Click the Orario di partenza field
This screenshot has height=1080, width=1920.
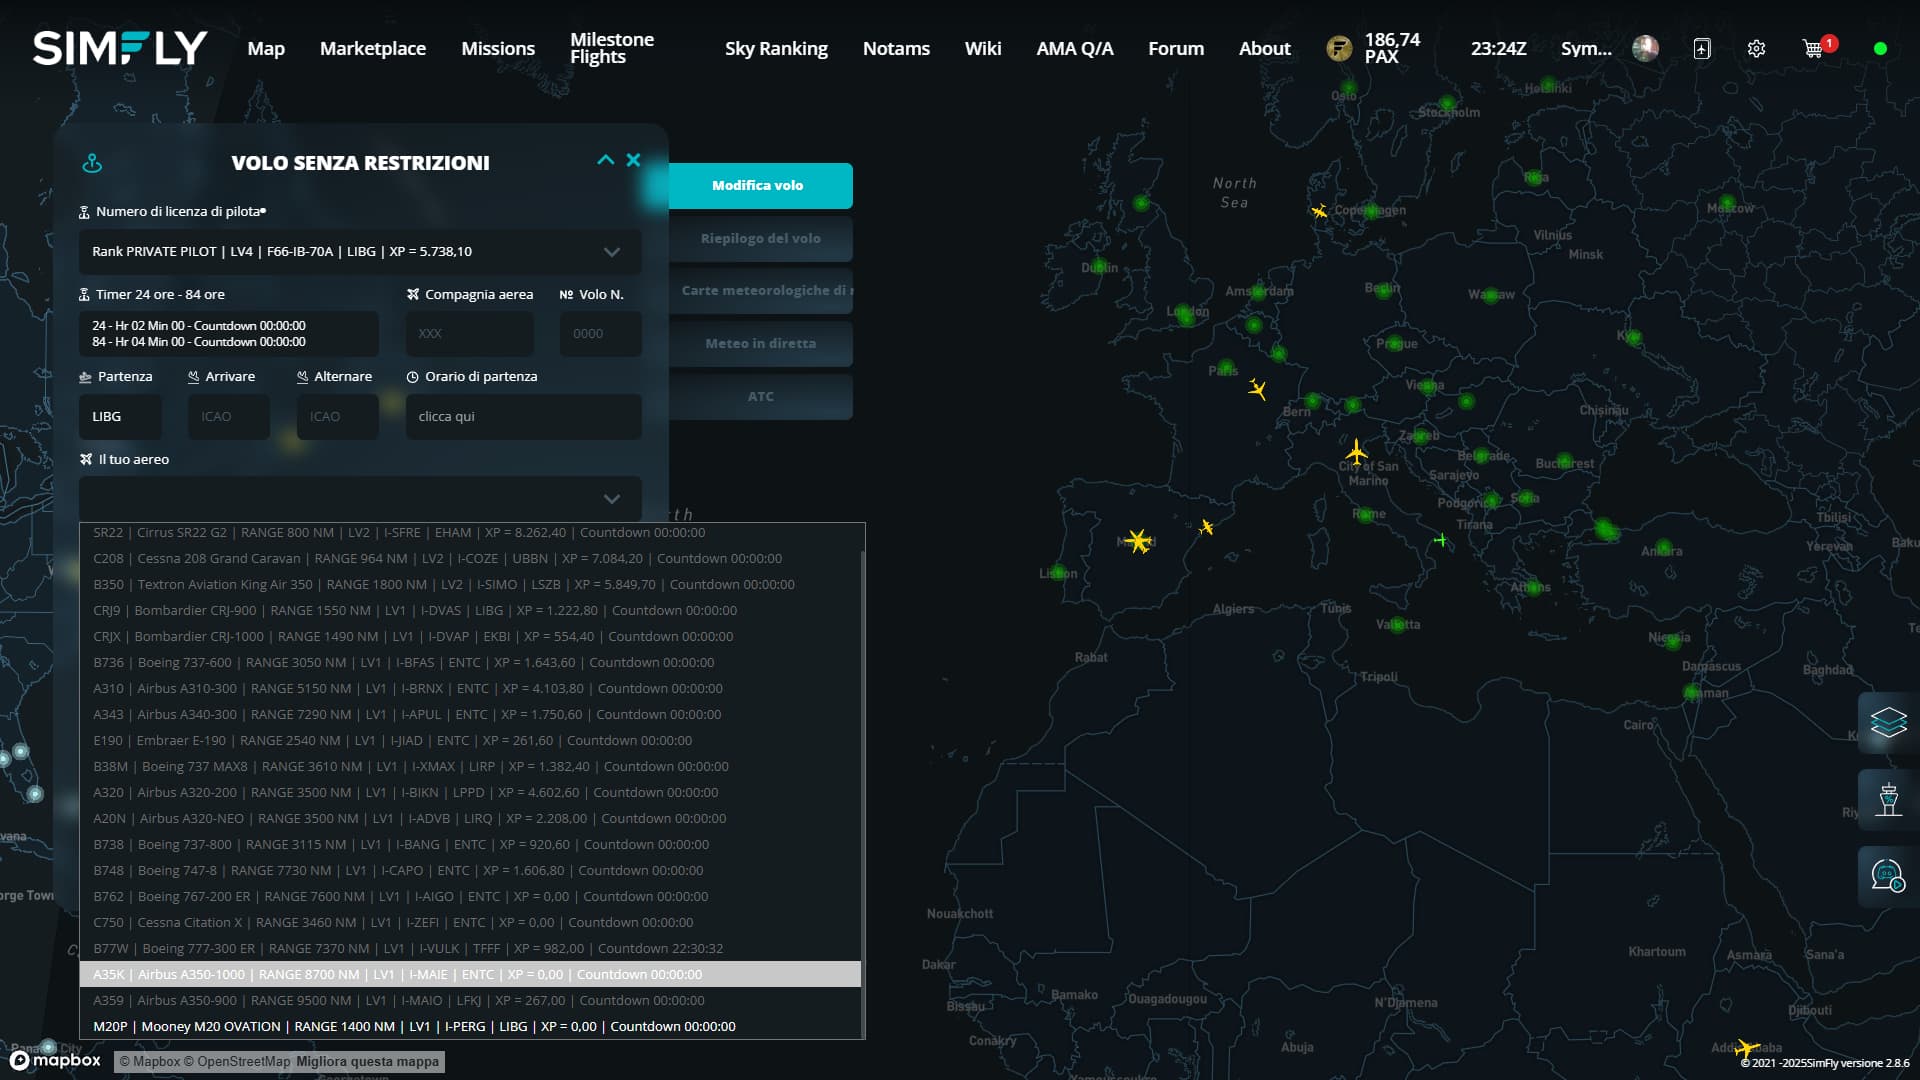523,417
